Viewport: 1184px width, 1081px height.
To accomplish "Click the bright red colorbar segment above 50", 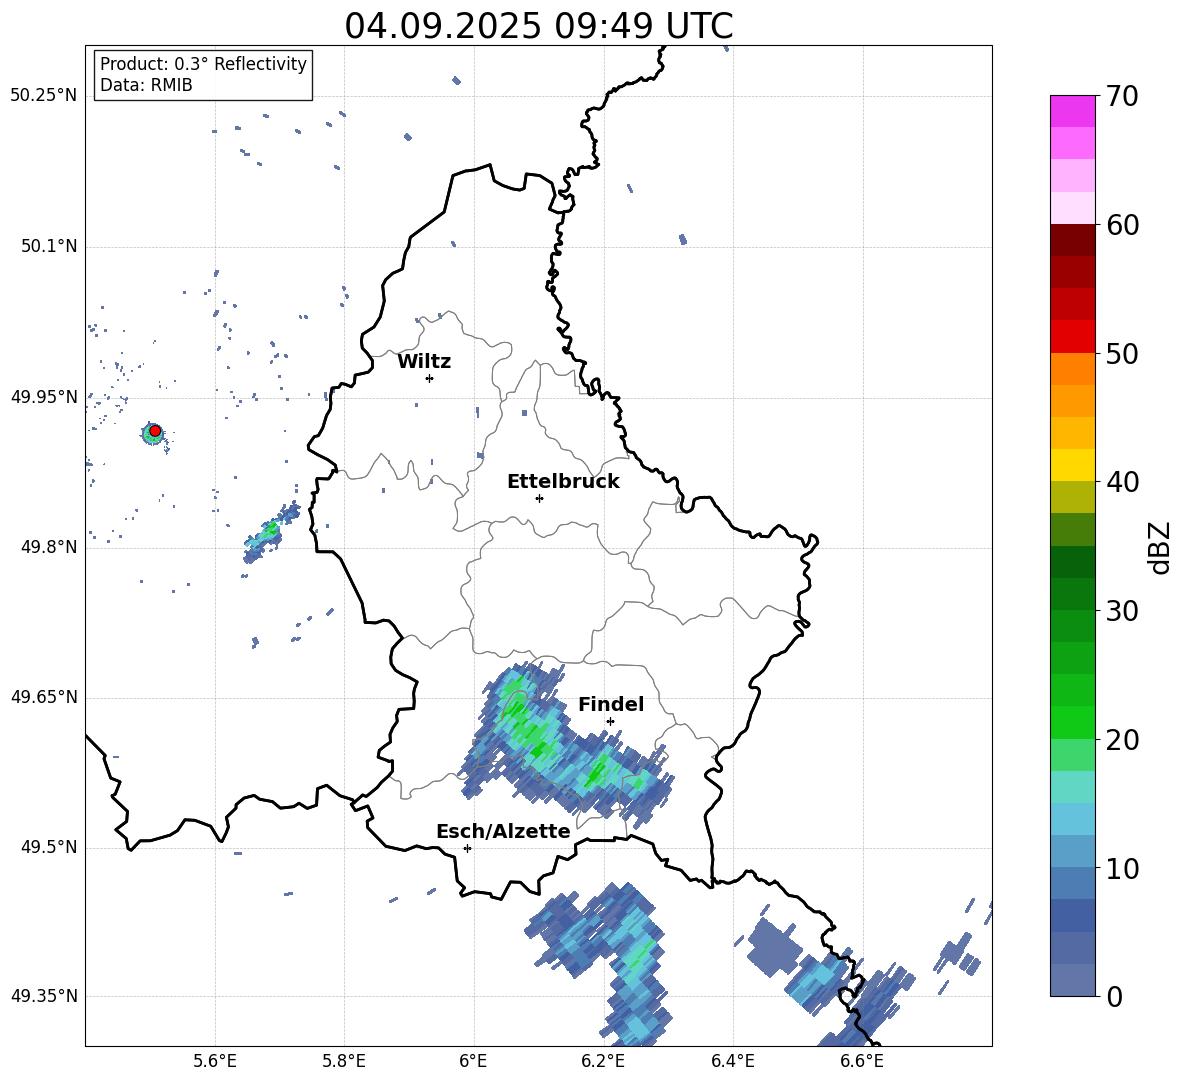I will [x=1072, y=337].
